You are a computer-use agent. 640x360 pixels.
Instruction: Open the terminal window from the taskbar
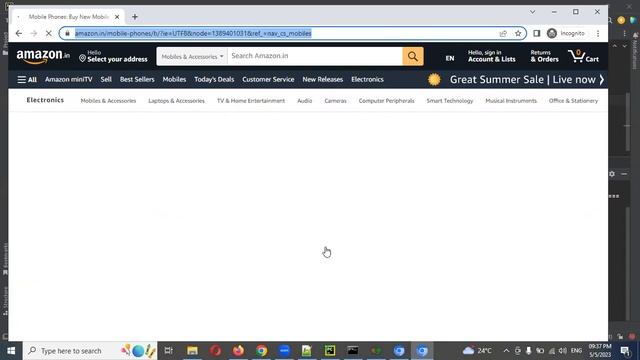click(x=353, y=351)
